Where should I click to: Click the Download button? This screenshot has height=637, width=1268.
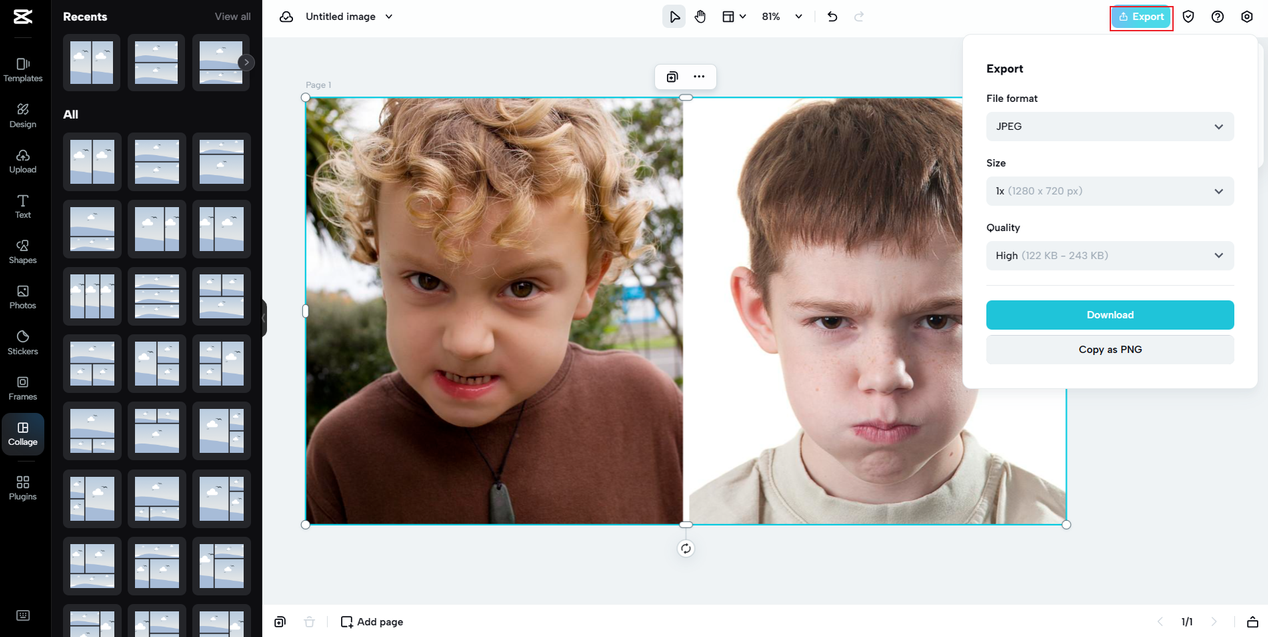(1110, 315)
